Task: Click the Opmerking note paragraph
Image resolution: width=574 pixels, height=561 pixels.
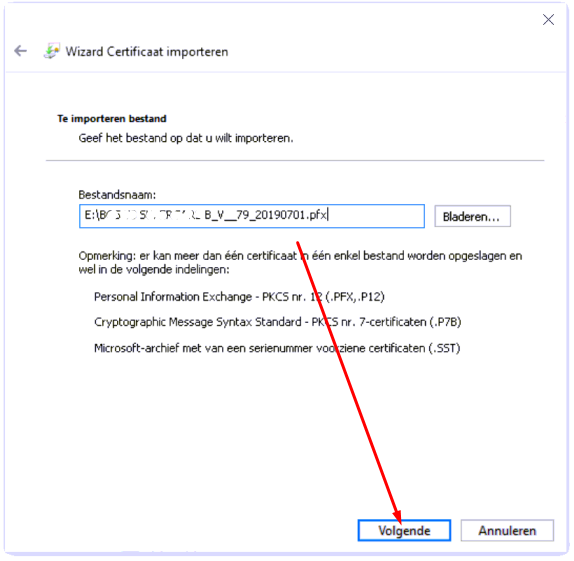Action: tap(300, 263)
